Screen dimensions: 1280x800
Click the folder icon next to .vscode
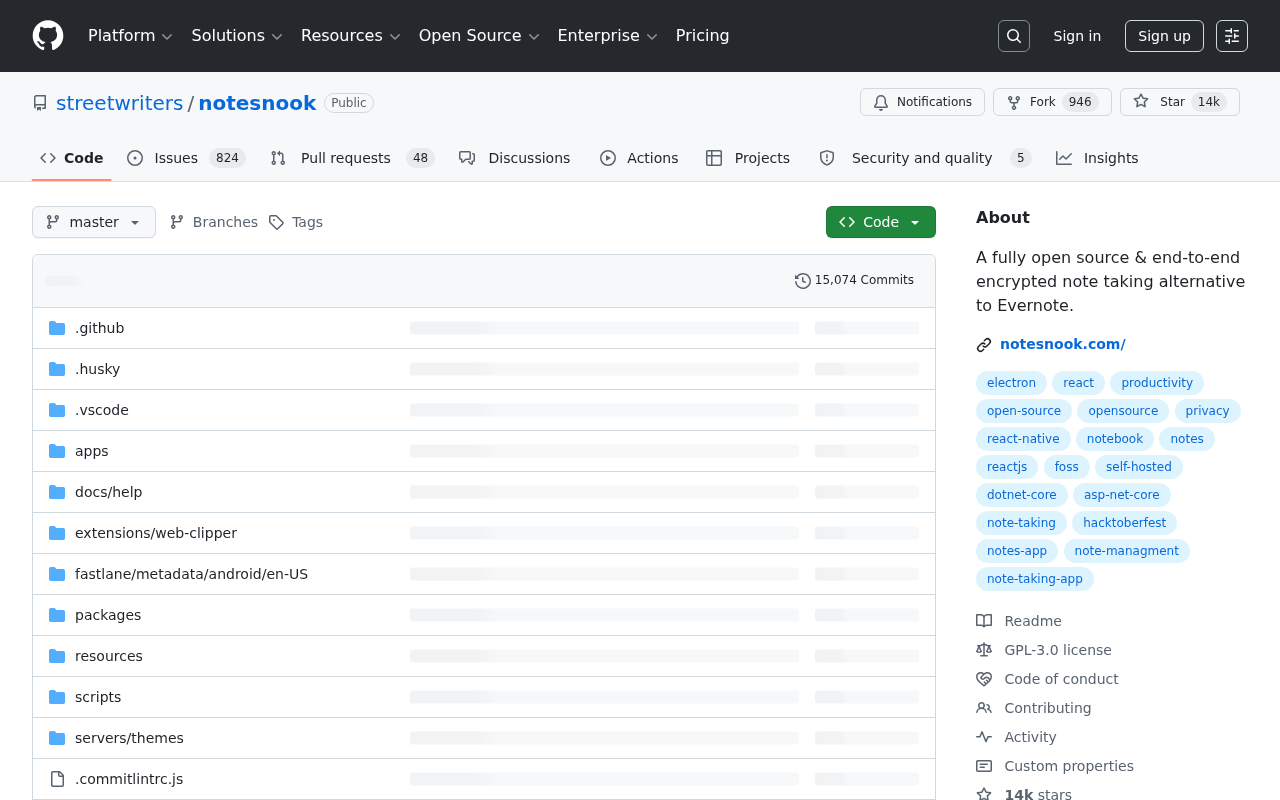[57, 410]
